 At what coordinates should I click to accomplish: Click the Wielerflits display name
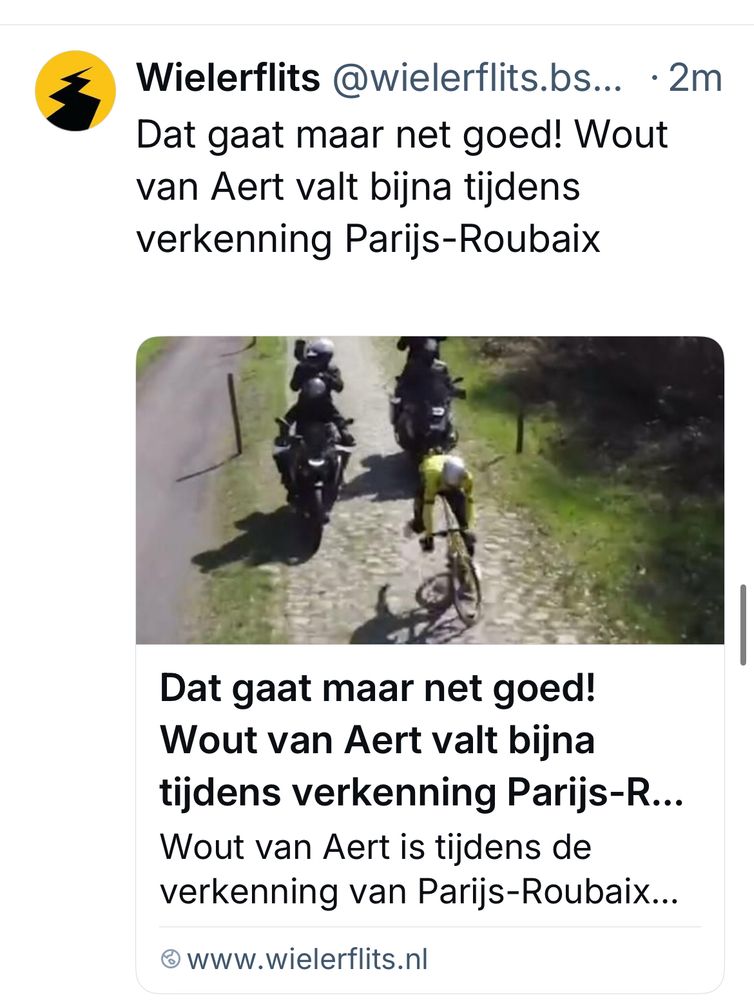coord(228,78)
